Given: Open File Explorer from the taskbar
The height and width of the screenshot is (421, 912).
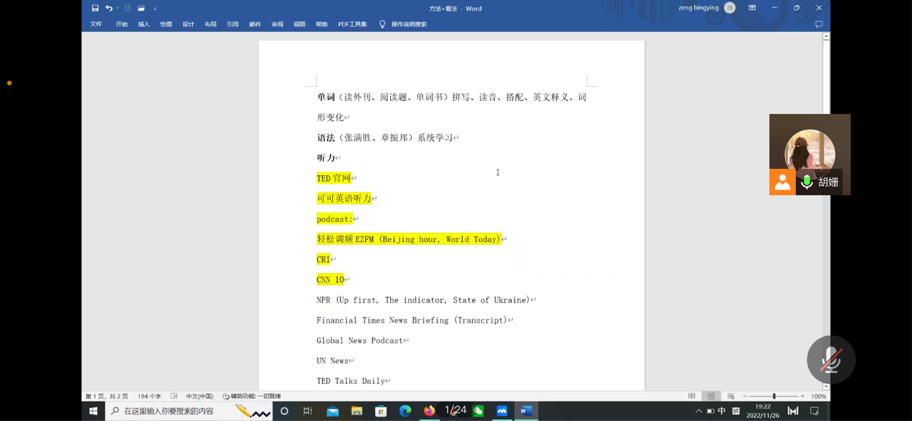Looking at the screenshot, I should pyautogui.click(x=357, y=411).
